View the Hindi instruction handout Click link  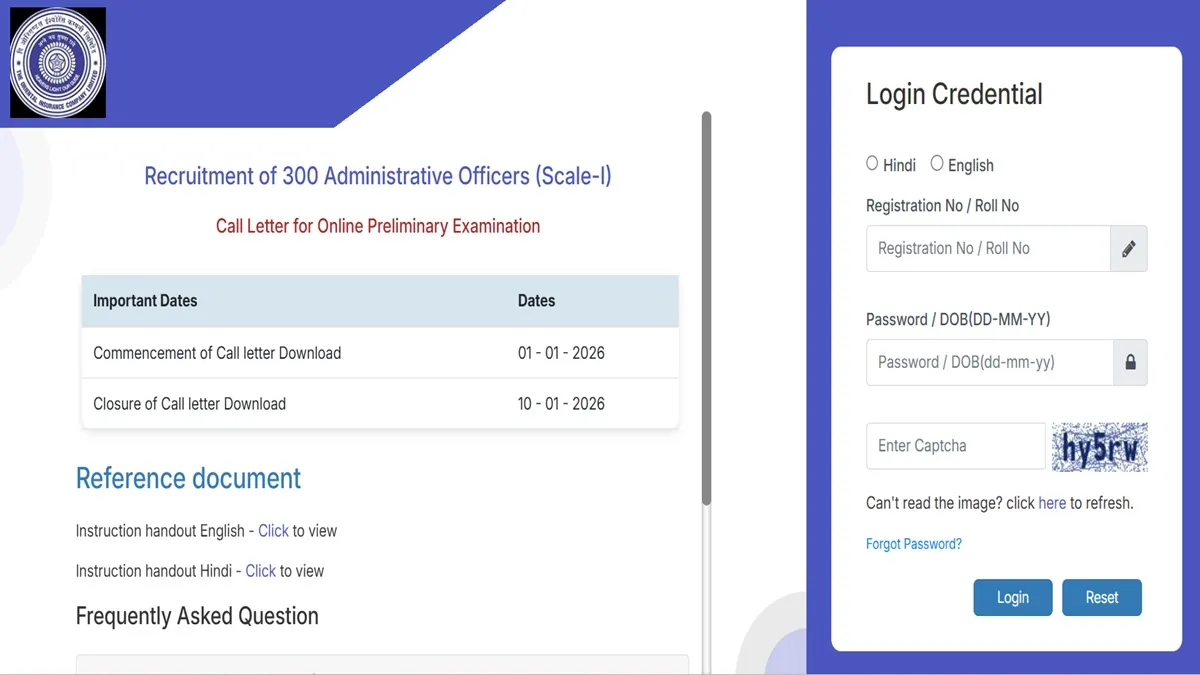(260, 571)
